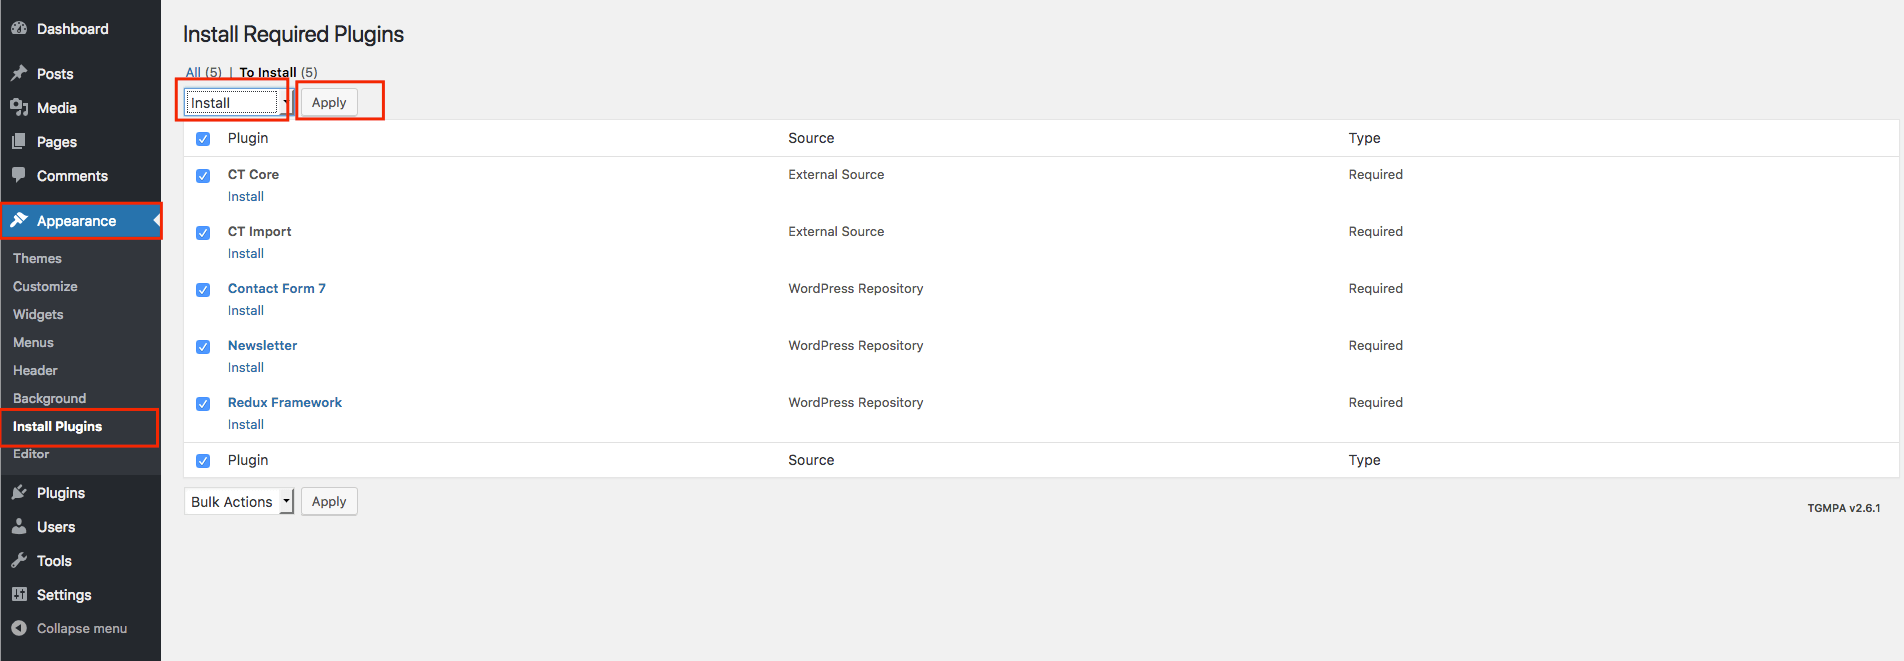The width and height of the screenshot is (1904, 661).
Task: Open the Widgets submenu item
Action: (38, 314)
